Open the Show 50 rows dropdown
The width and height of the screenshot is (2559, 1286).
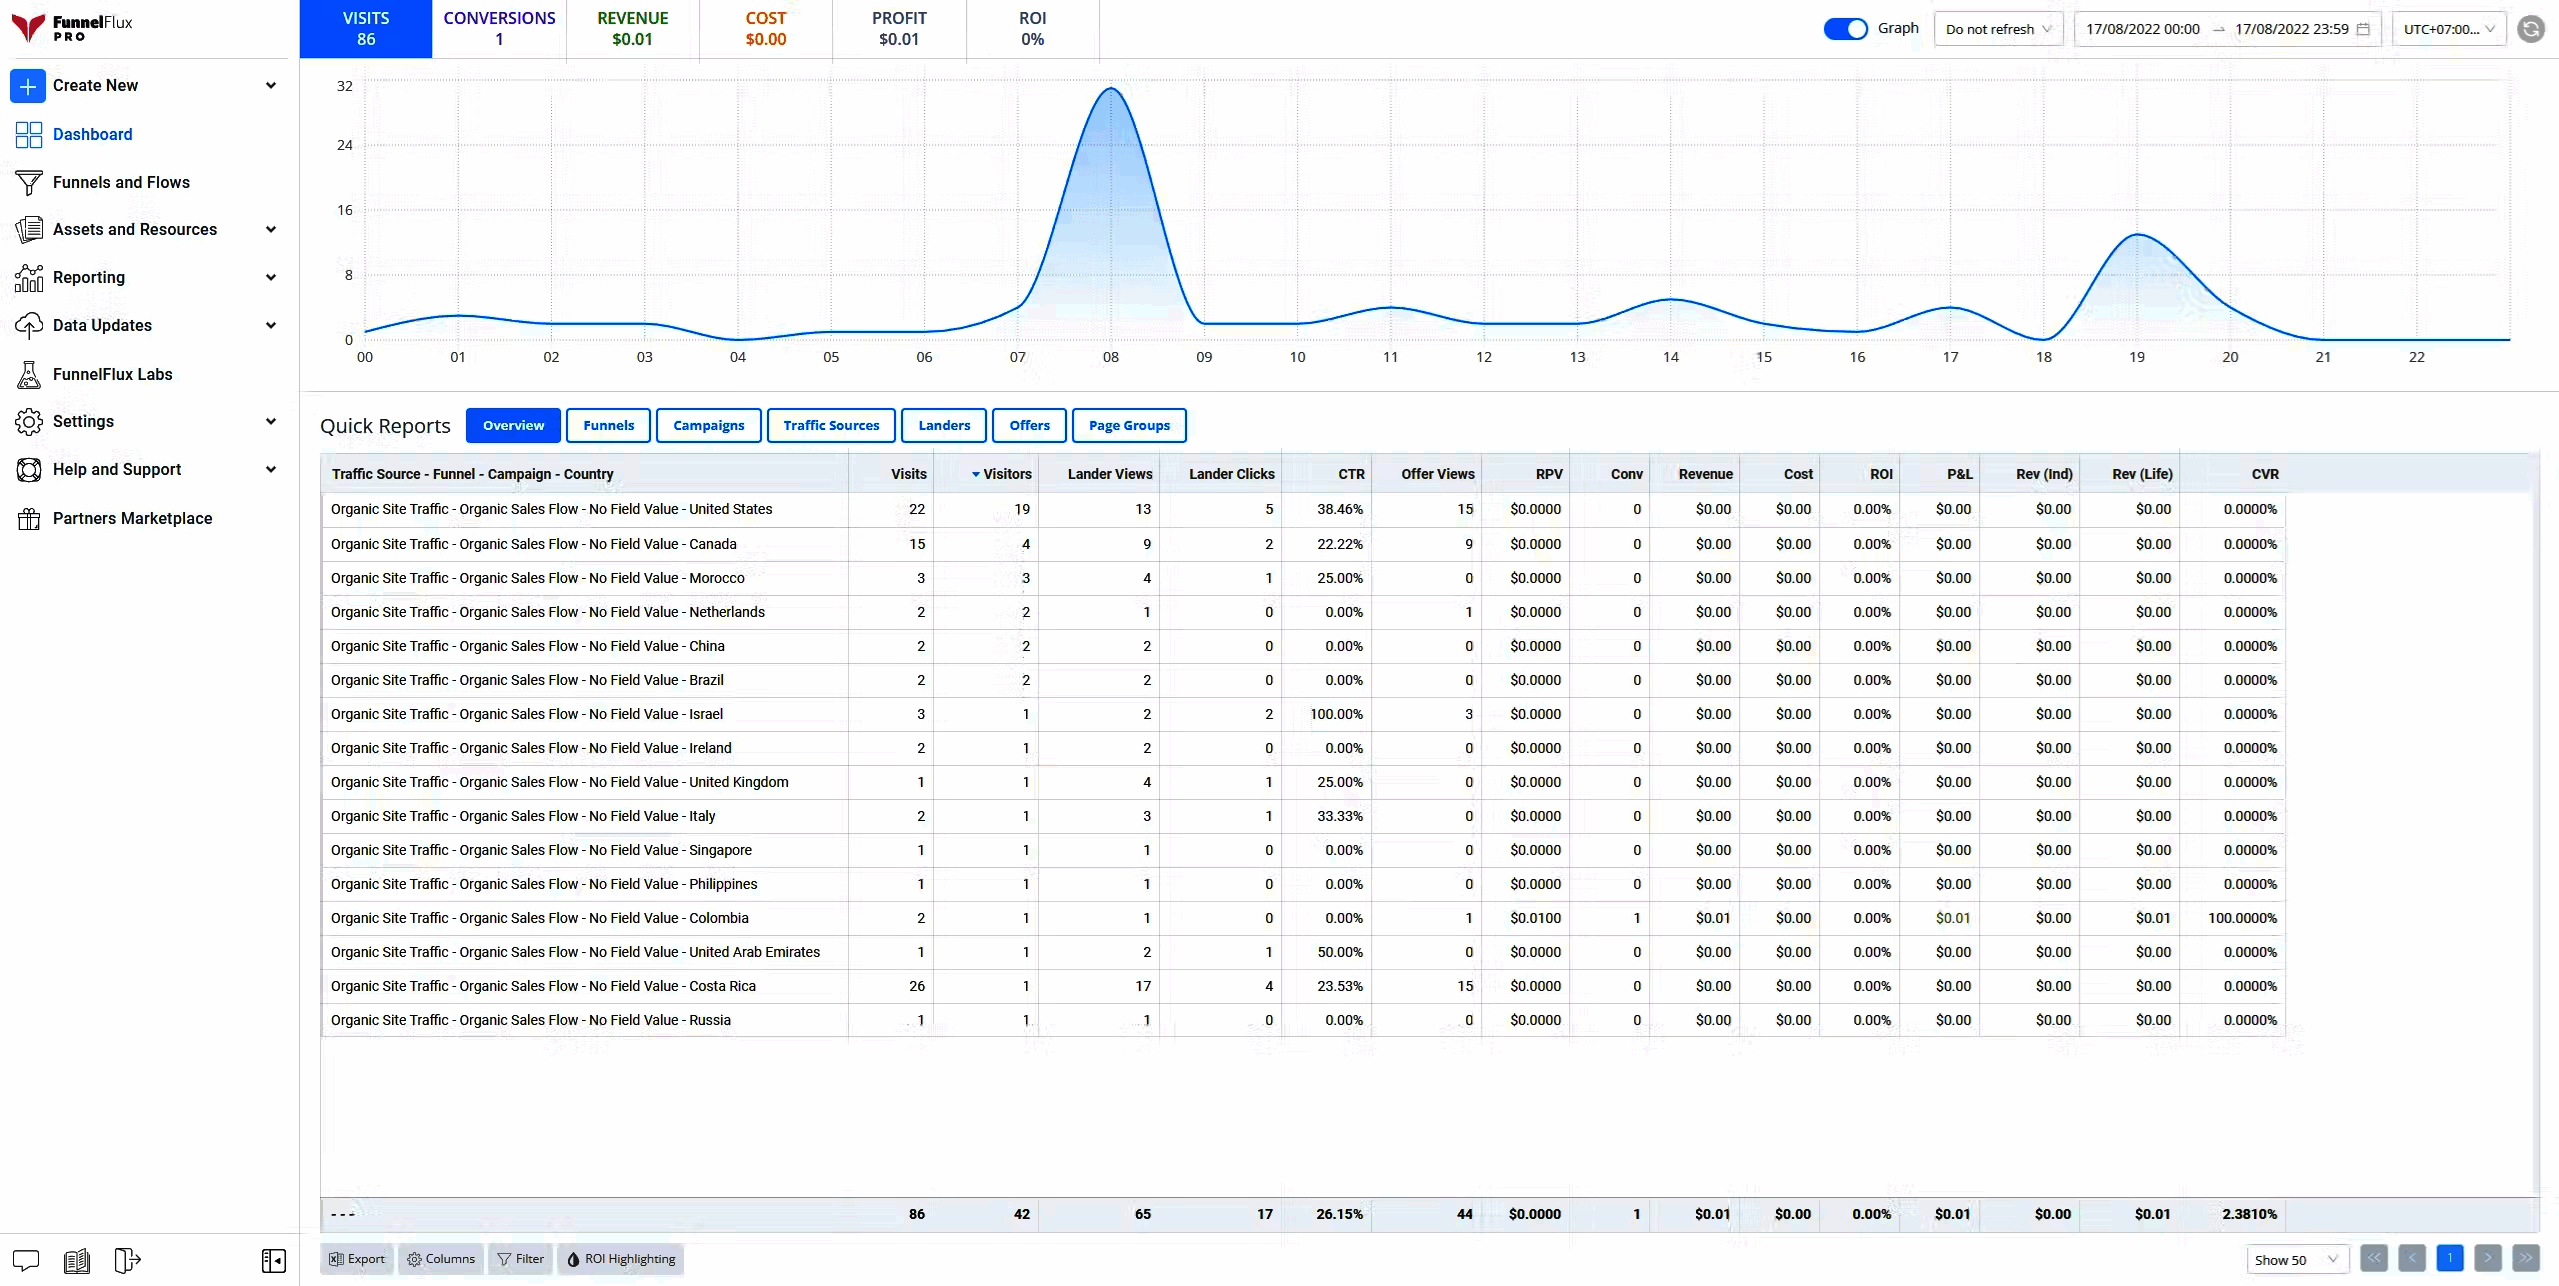(x=2296, y=1259)
